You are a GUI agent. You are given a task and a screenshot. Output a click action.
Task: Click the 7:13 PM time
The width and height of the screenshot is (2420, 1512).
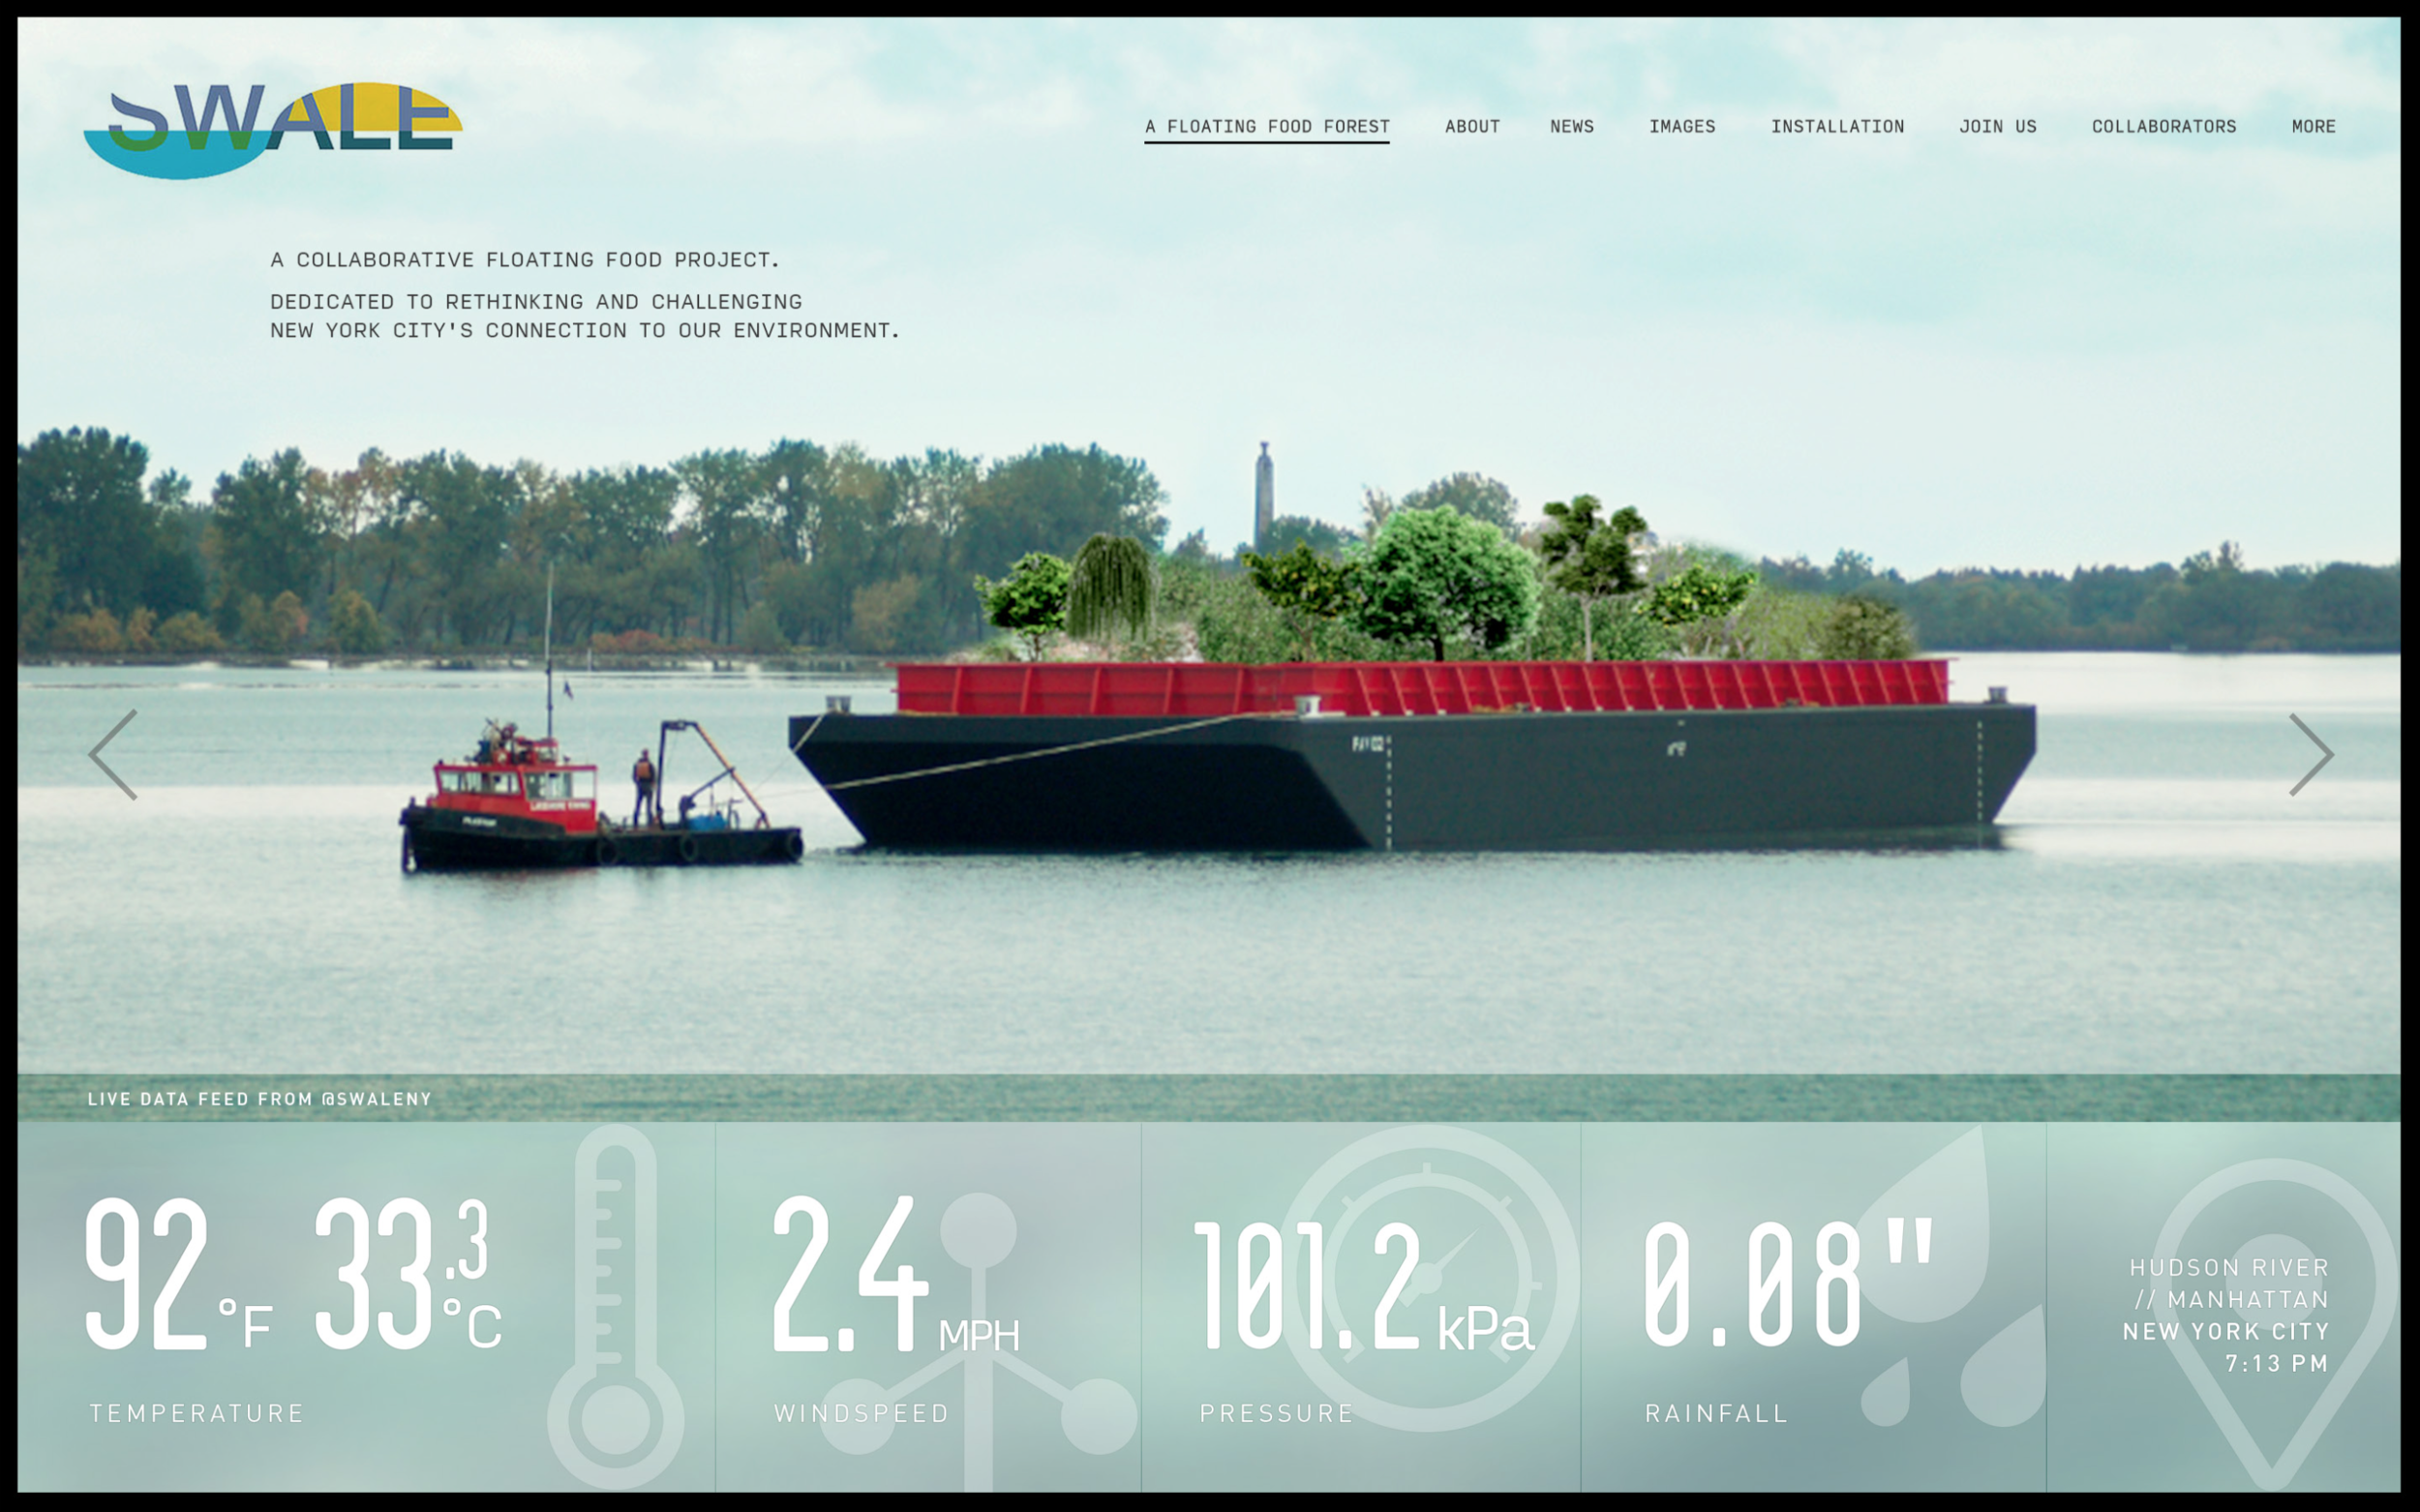pos(2277,1364)
